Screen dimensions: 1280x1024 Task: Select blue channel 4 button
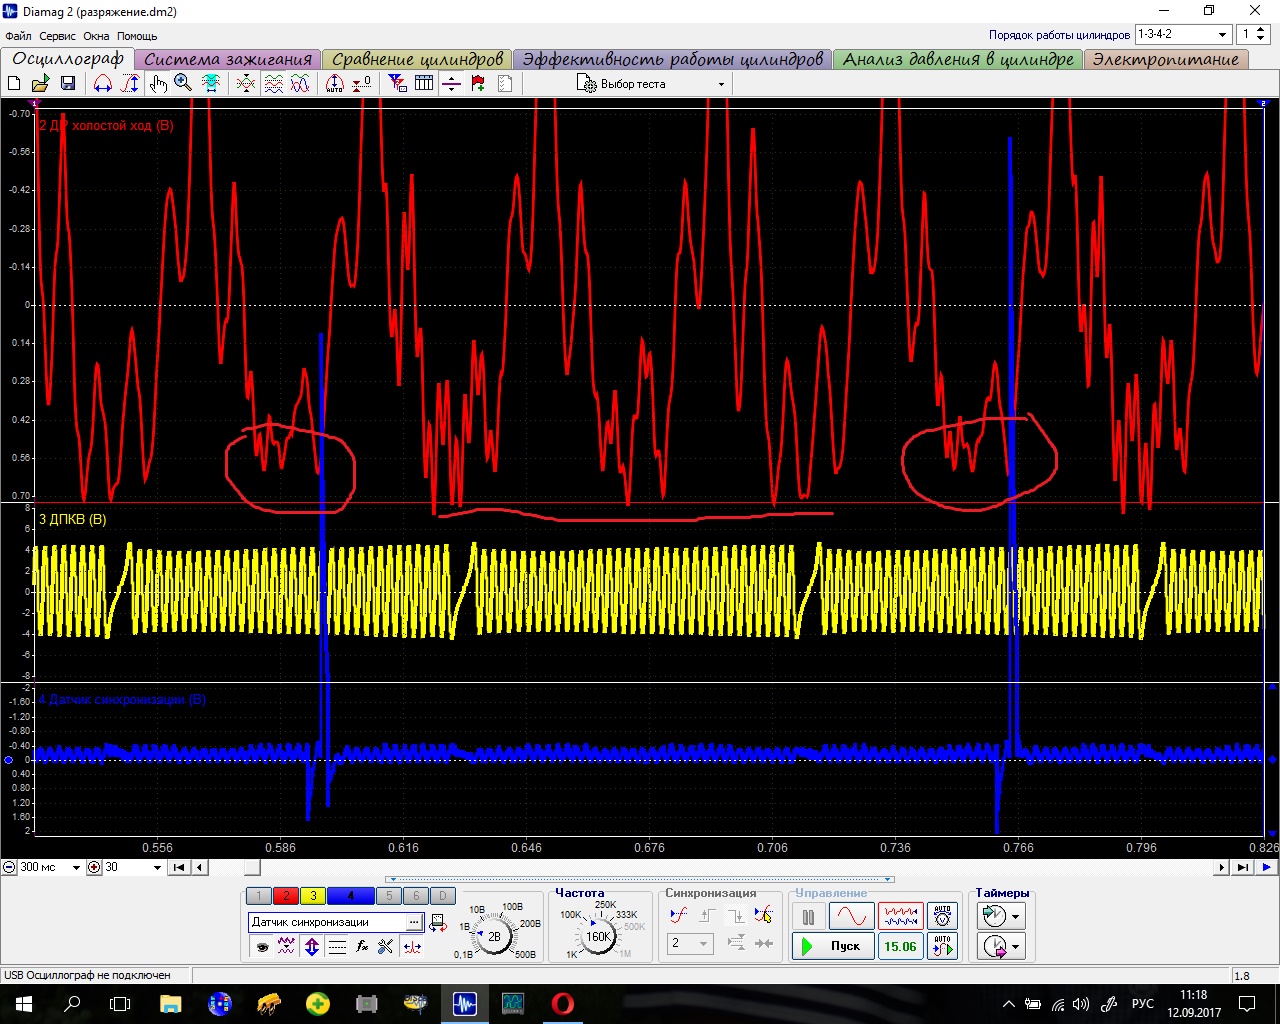coord(351,896)
